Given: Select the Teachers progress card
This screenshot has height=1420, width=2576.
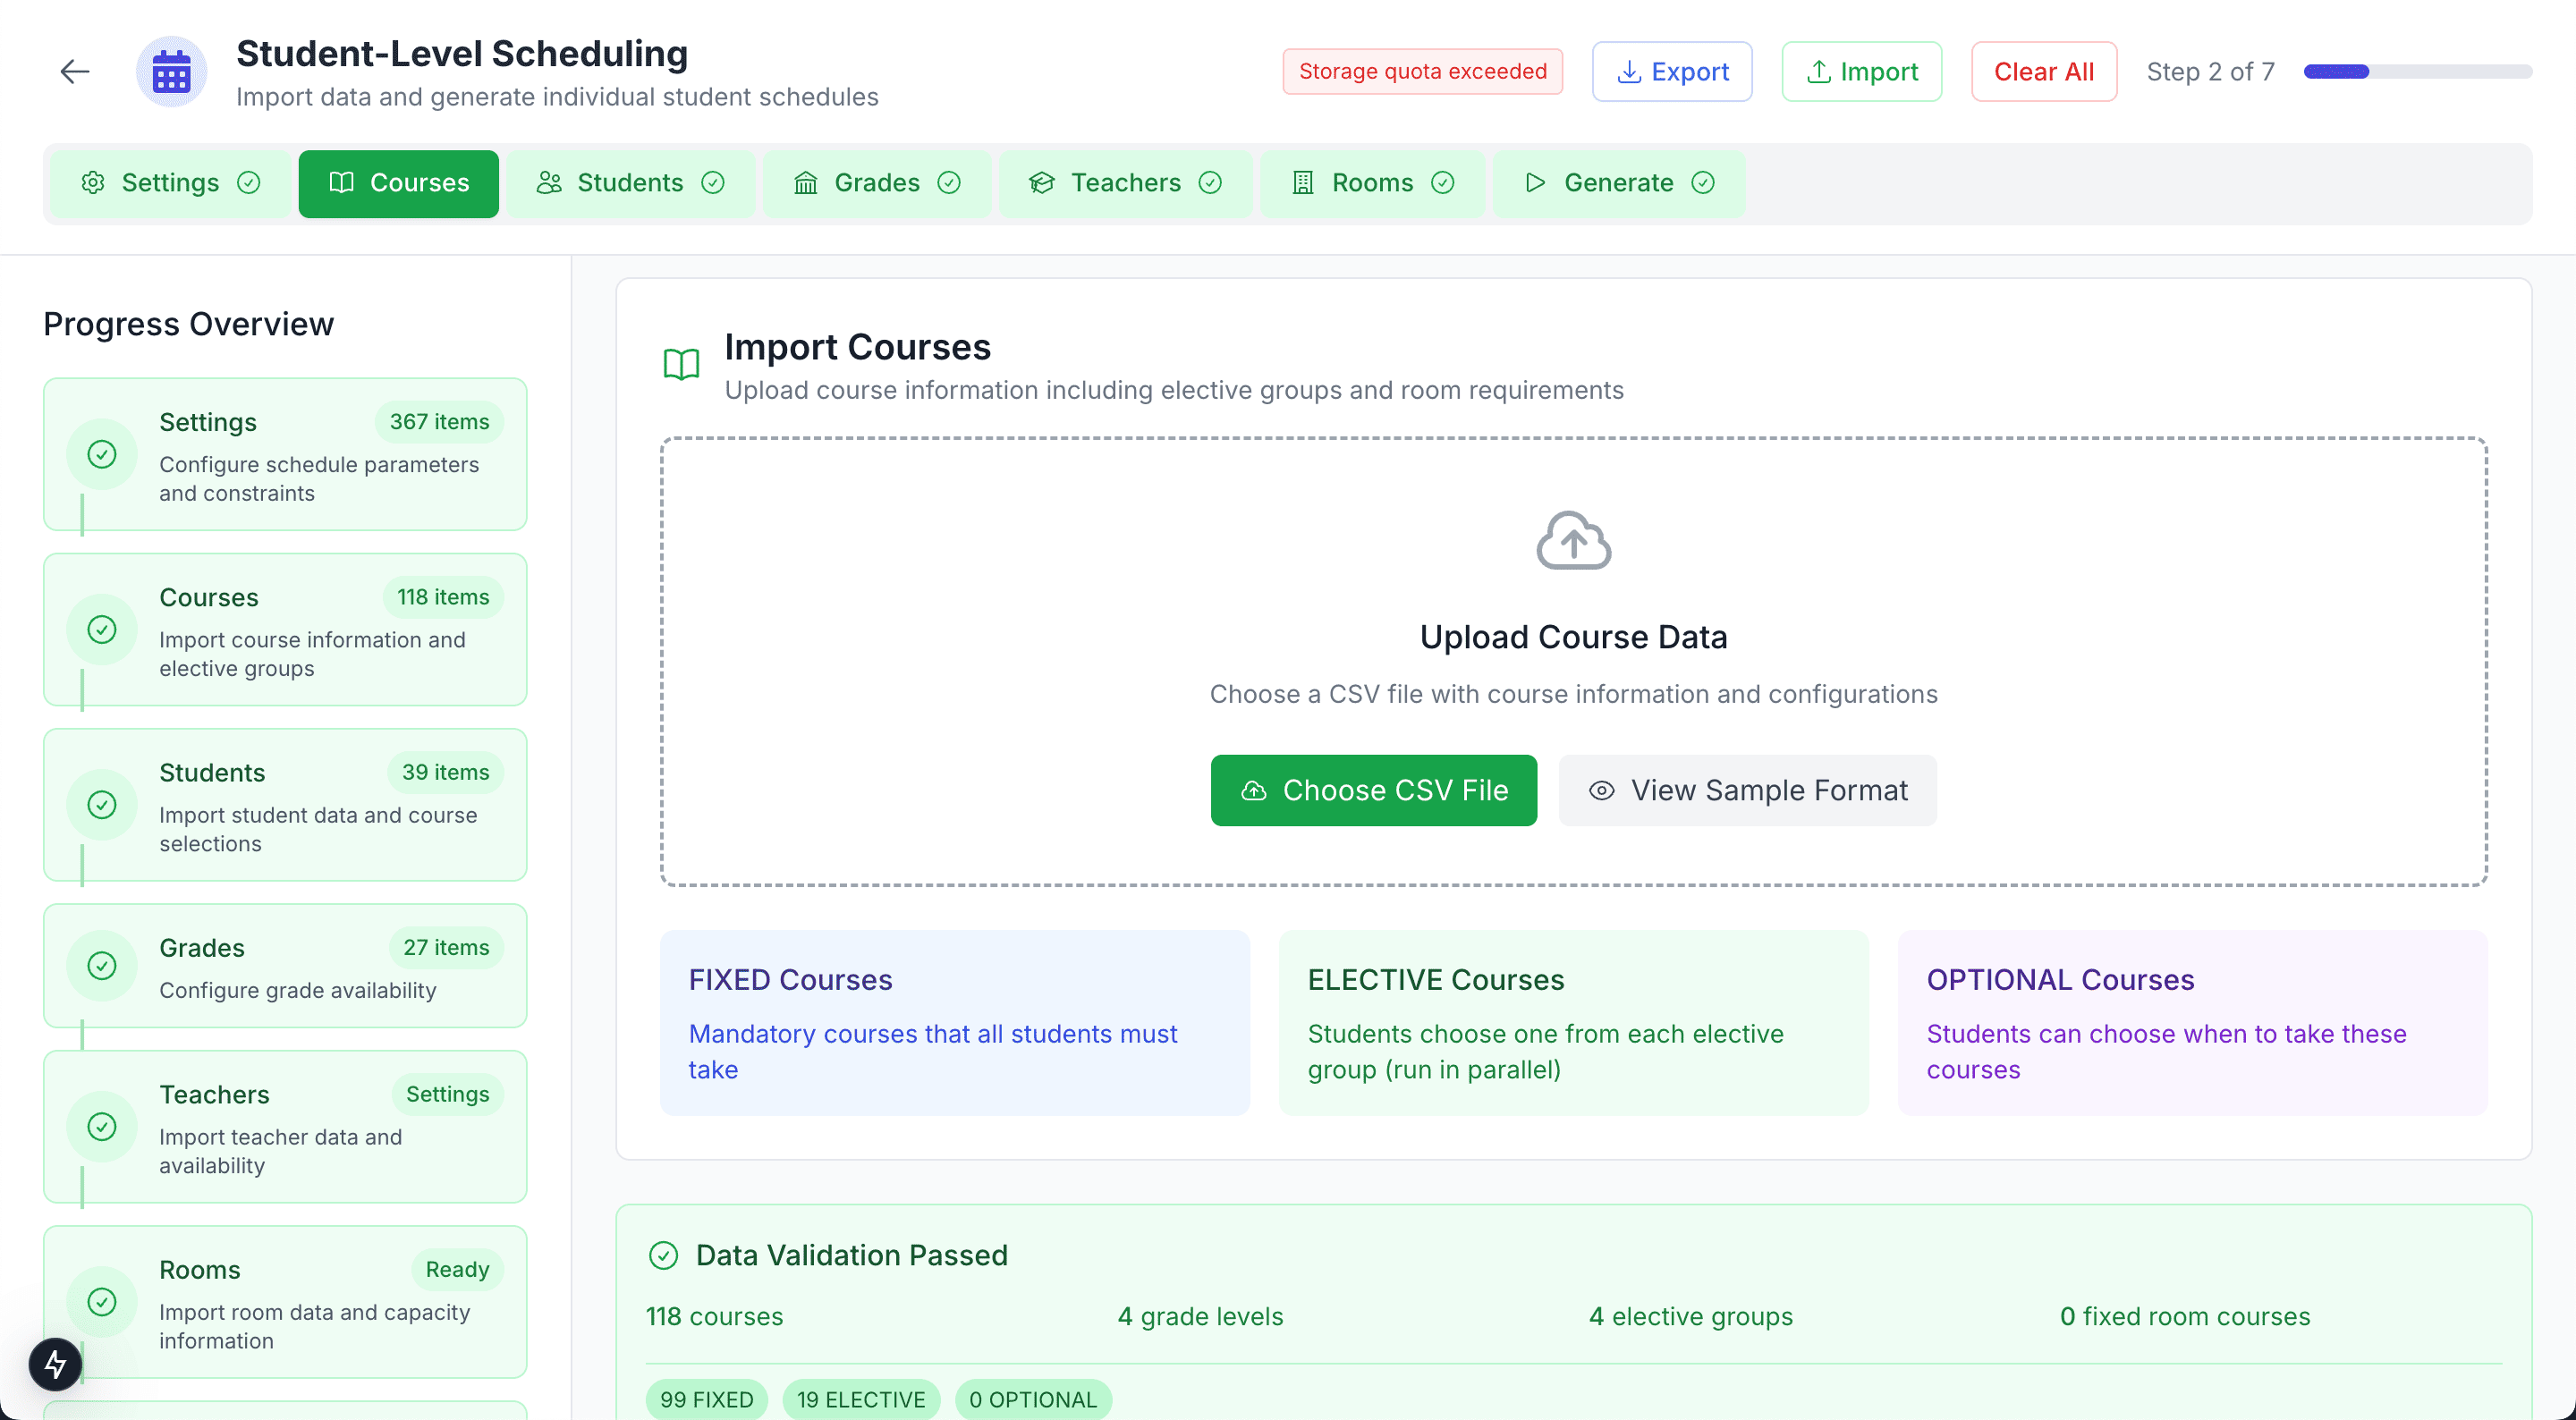Looking at the screenshot, I should [x=285, y=1127].
